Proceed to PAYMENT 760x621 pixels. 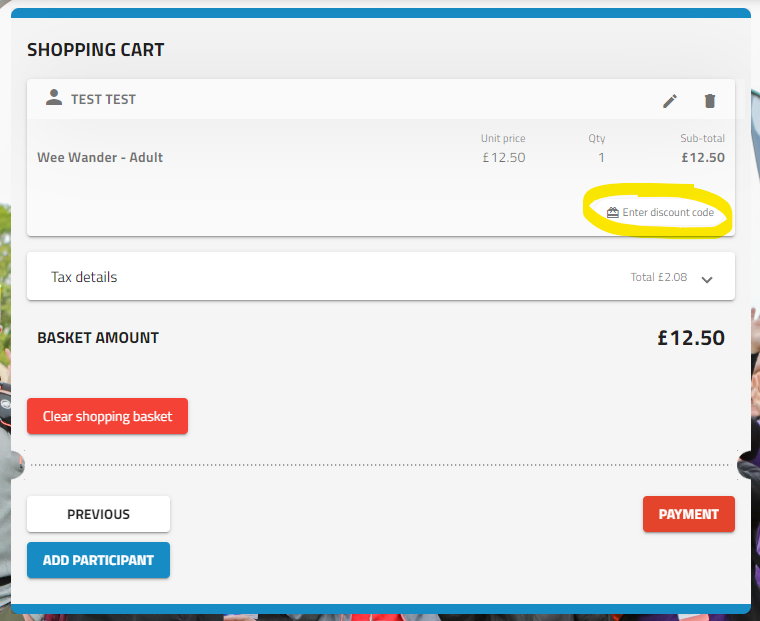pyautogui.click(x=689, y=514)
